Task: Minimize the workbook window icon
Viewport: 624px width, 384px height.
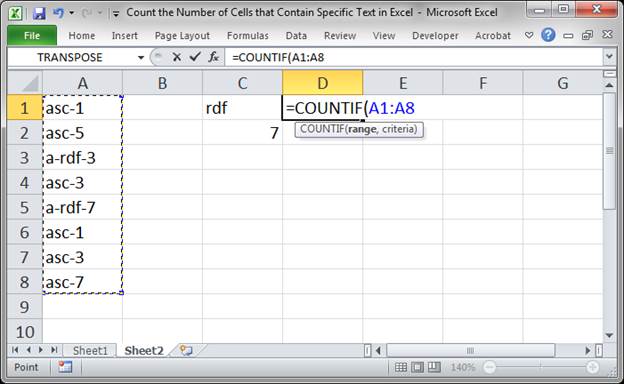Action: [568, 36]
